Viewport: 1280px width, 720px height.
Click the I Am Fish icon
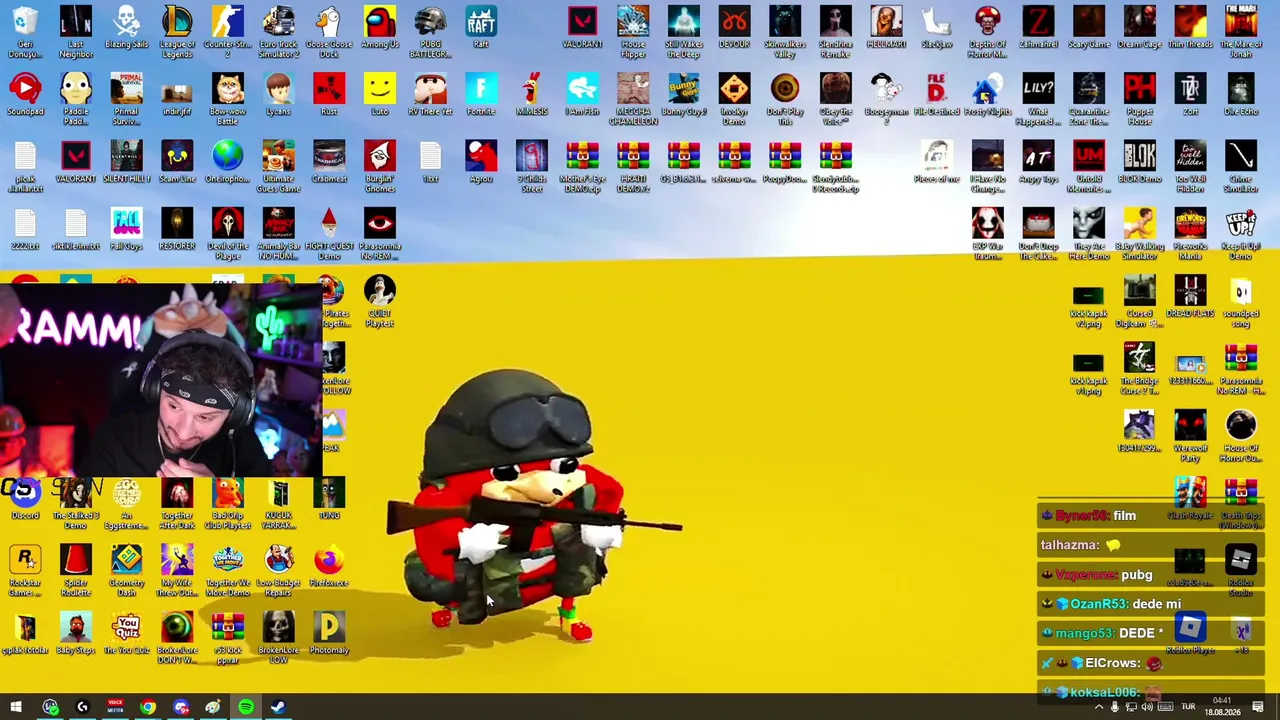click(x=582, y=95)
